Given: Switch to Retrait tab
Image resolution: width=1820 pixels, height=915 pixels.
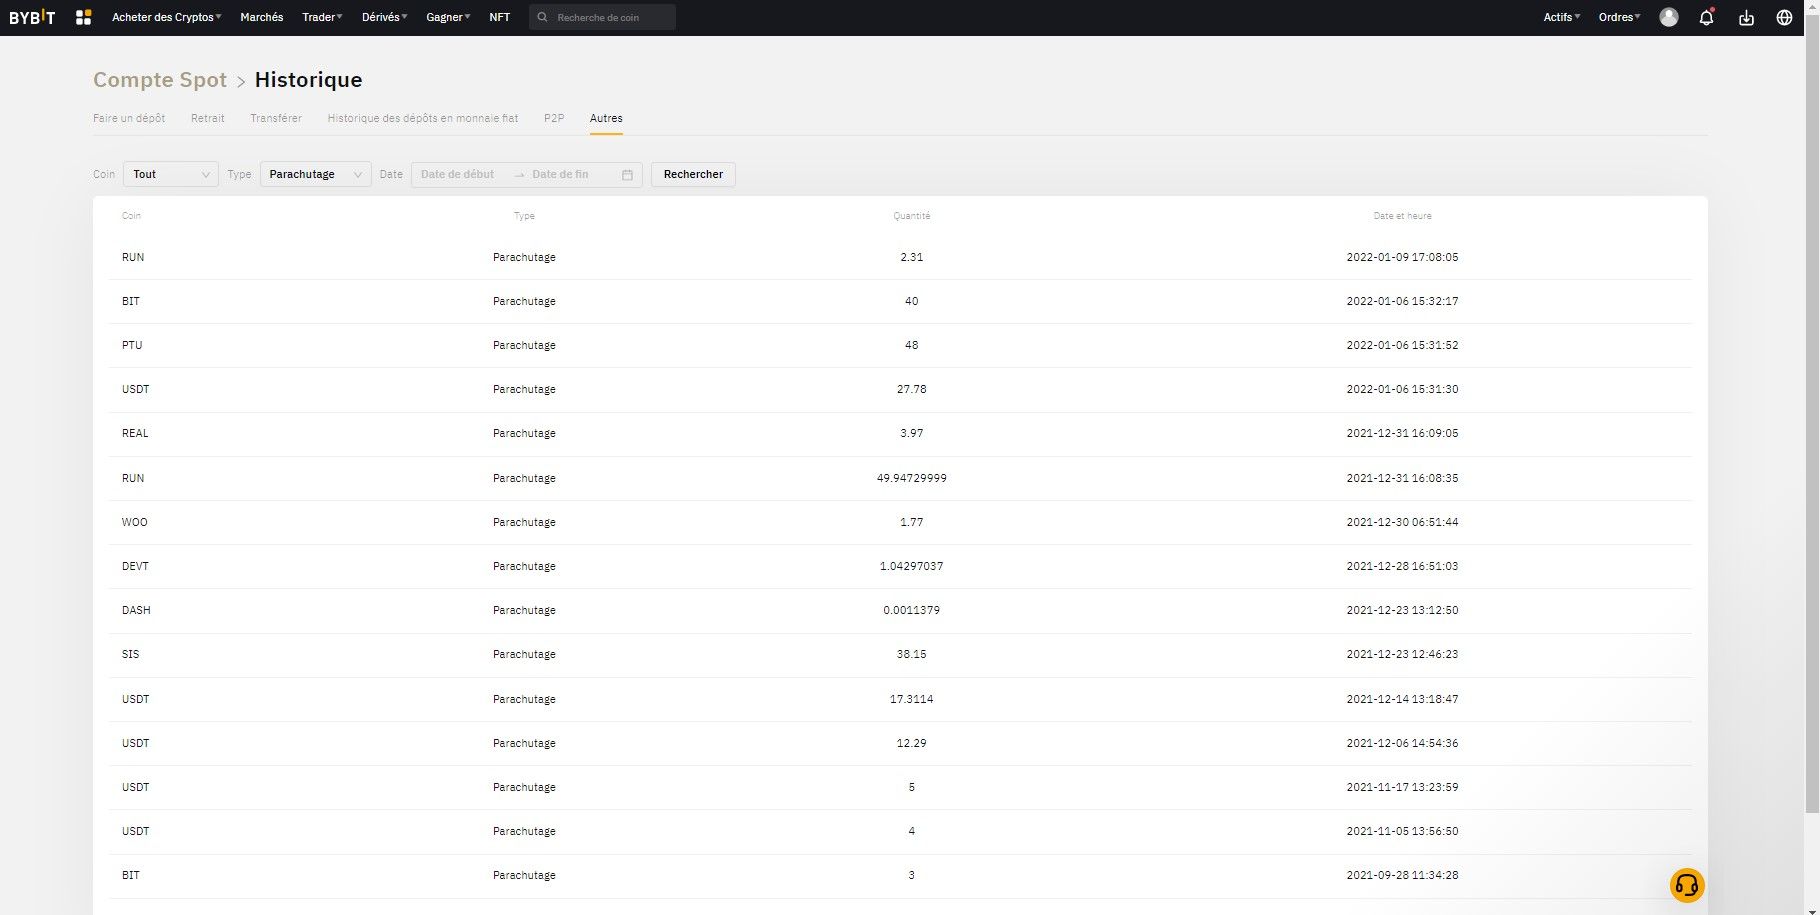Looking at the screenshot, I should (208, 118).
